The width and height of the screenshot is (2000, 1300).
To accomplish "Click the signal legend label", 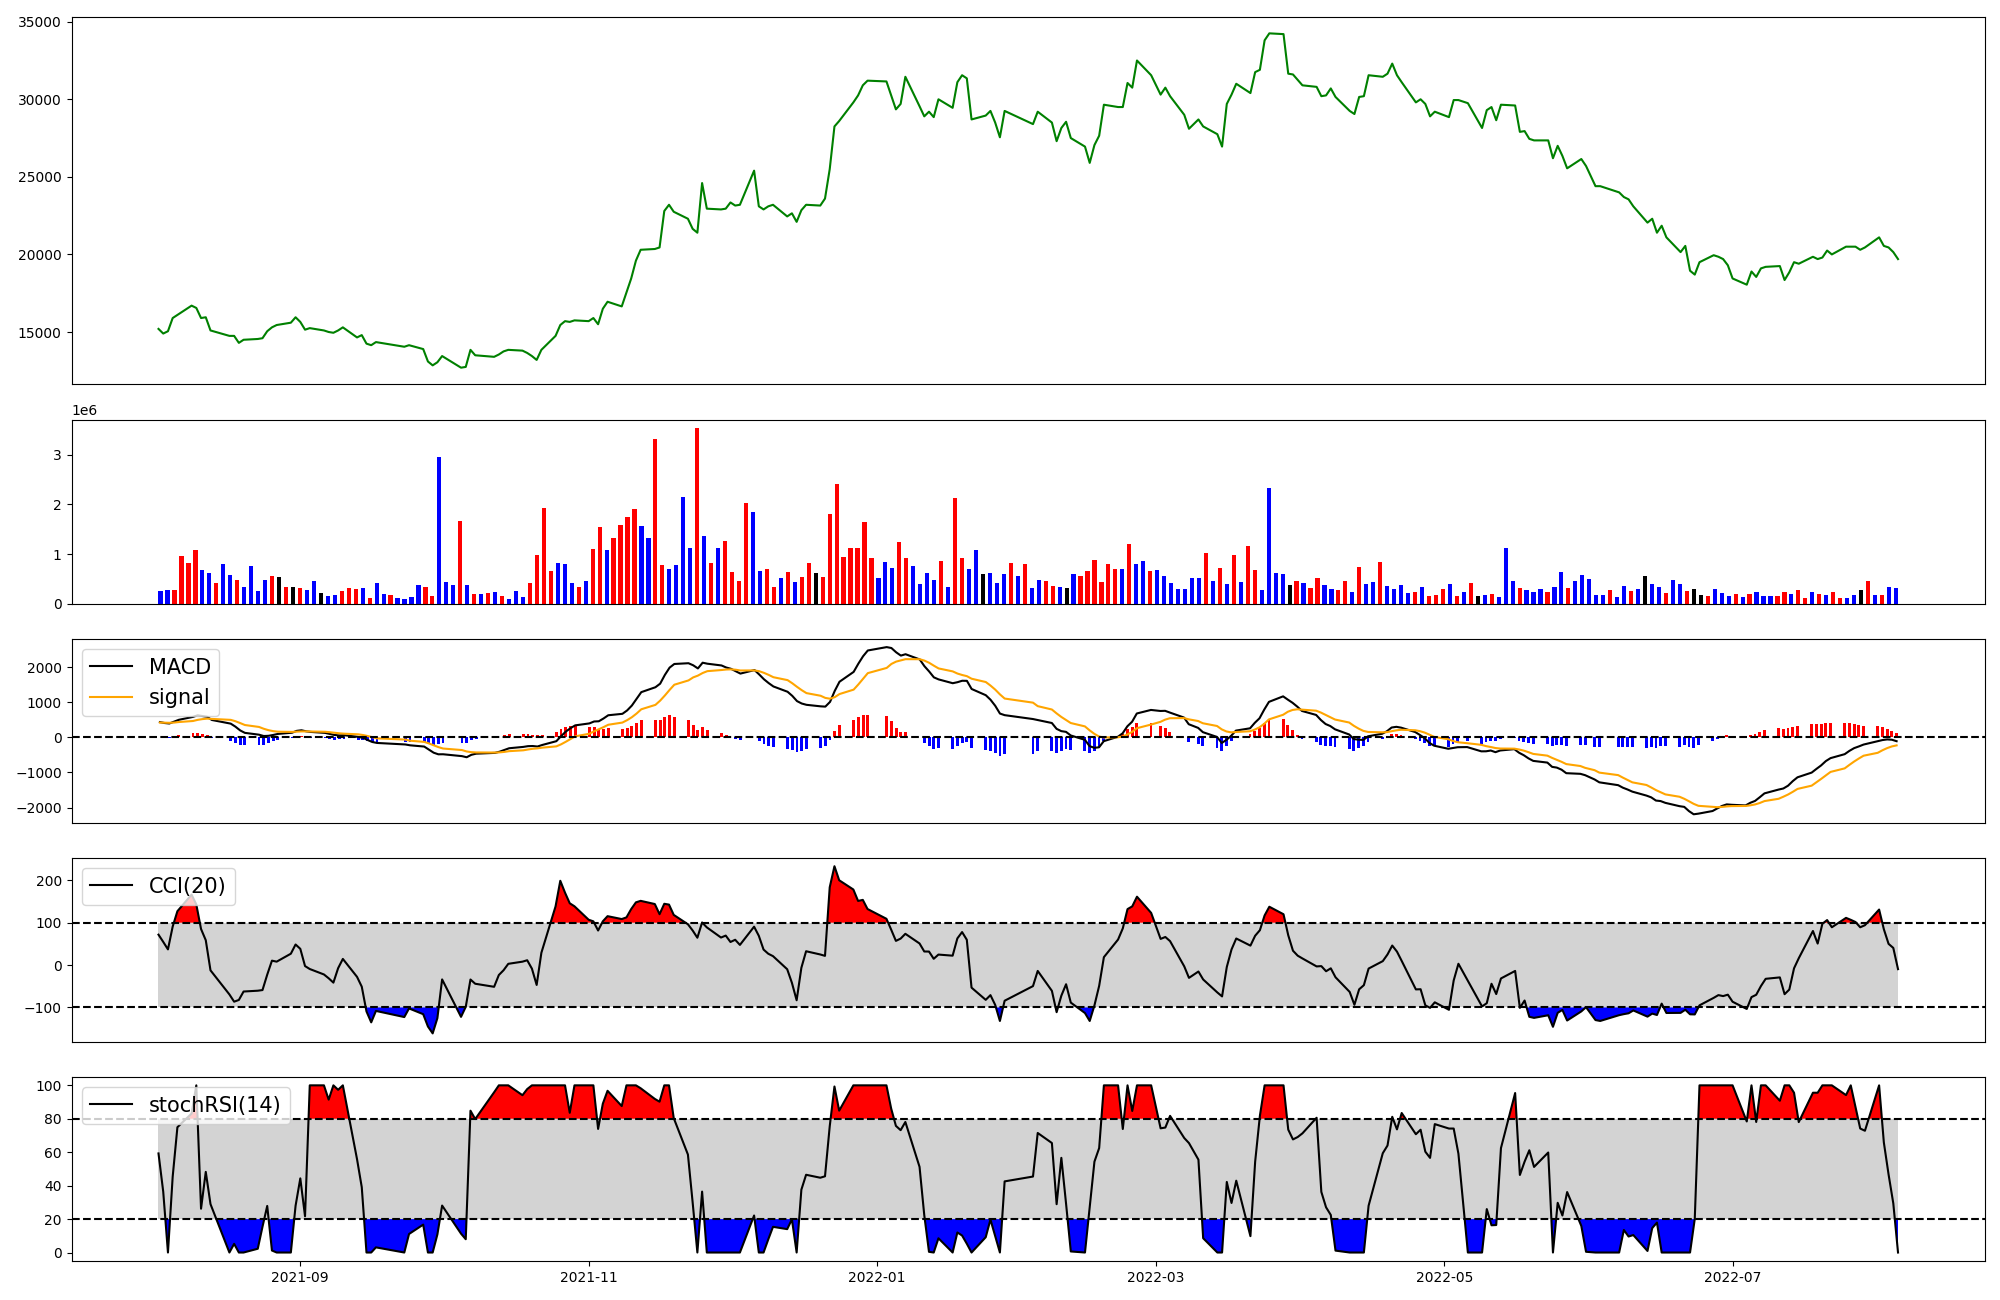I will click(x=179, y=697).
